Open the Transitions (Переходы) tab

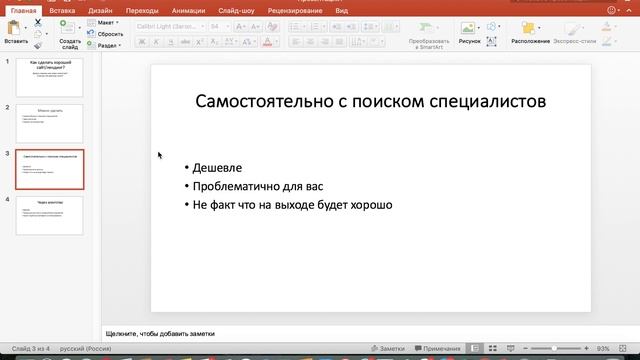[142, 11]
